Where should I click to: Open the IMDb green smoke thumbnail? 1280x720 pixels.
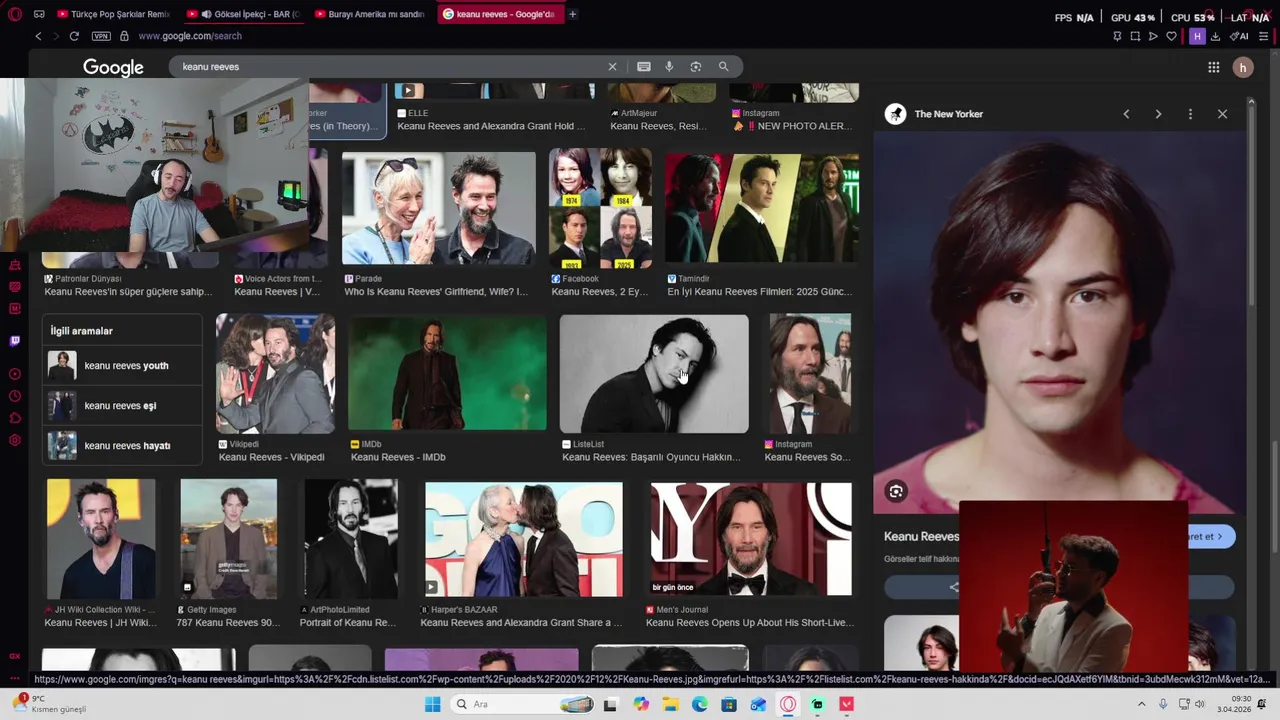[x=447, y=374]
